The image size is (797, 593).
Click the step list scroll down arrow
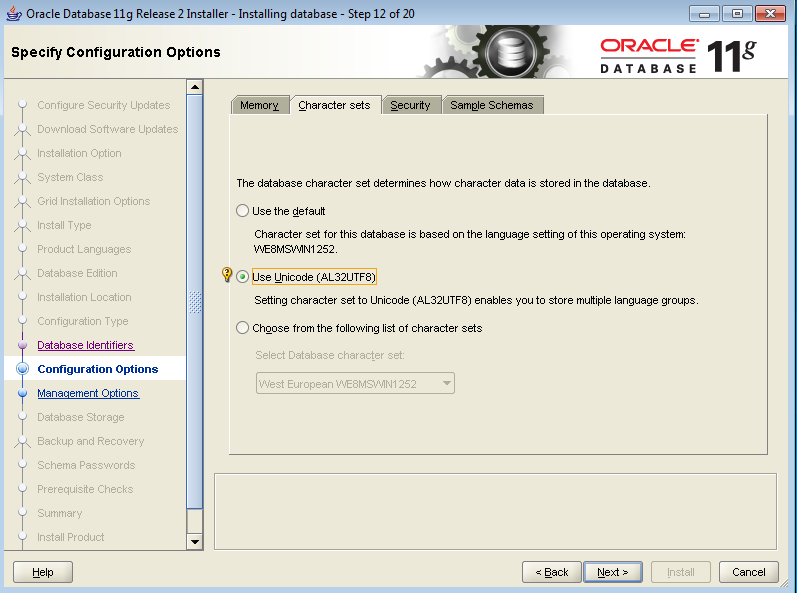click(195, 542)
